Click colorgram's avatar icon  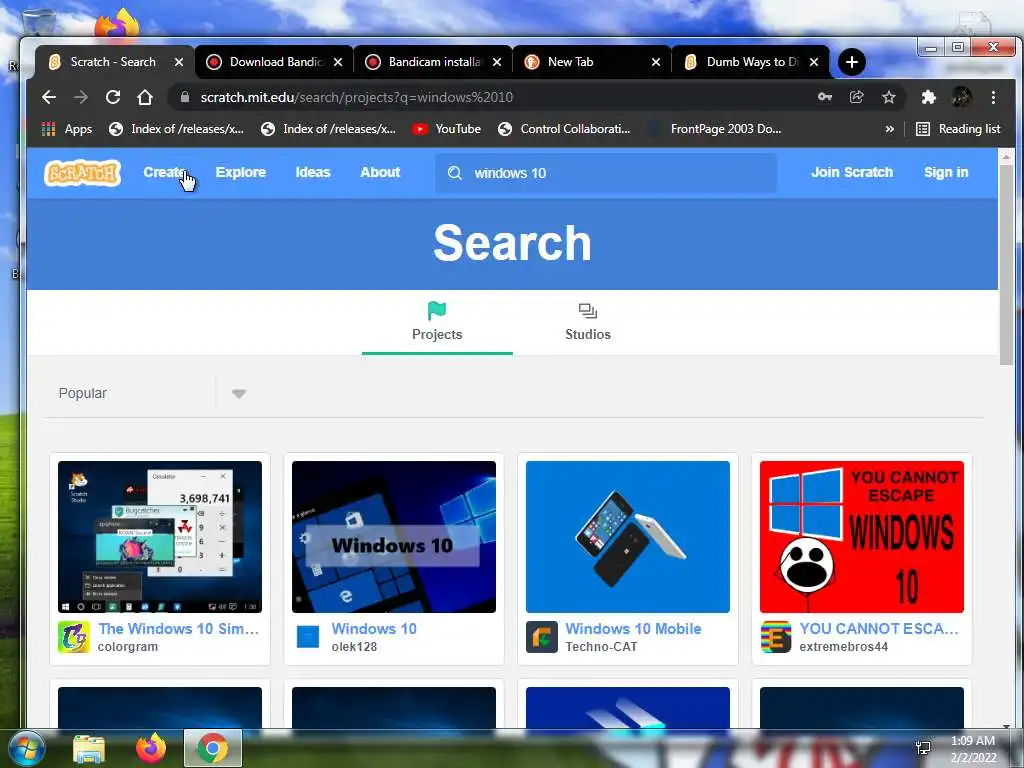click(74, 637)
